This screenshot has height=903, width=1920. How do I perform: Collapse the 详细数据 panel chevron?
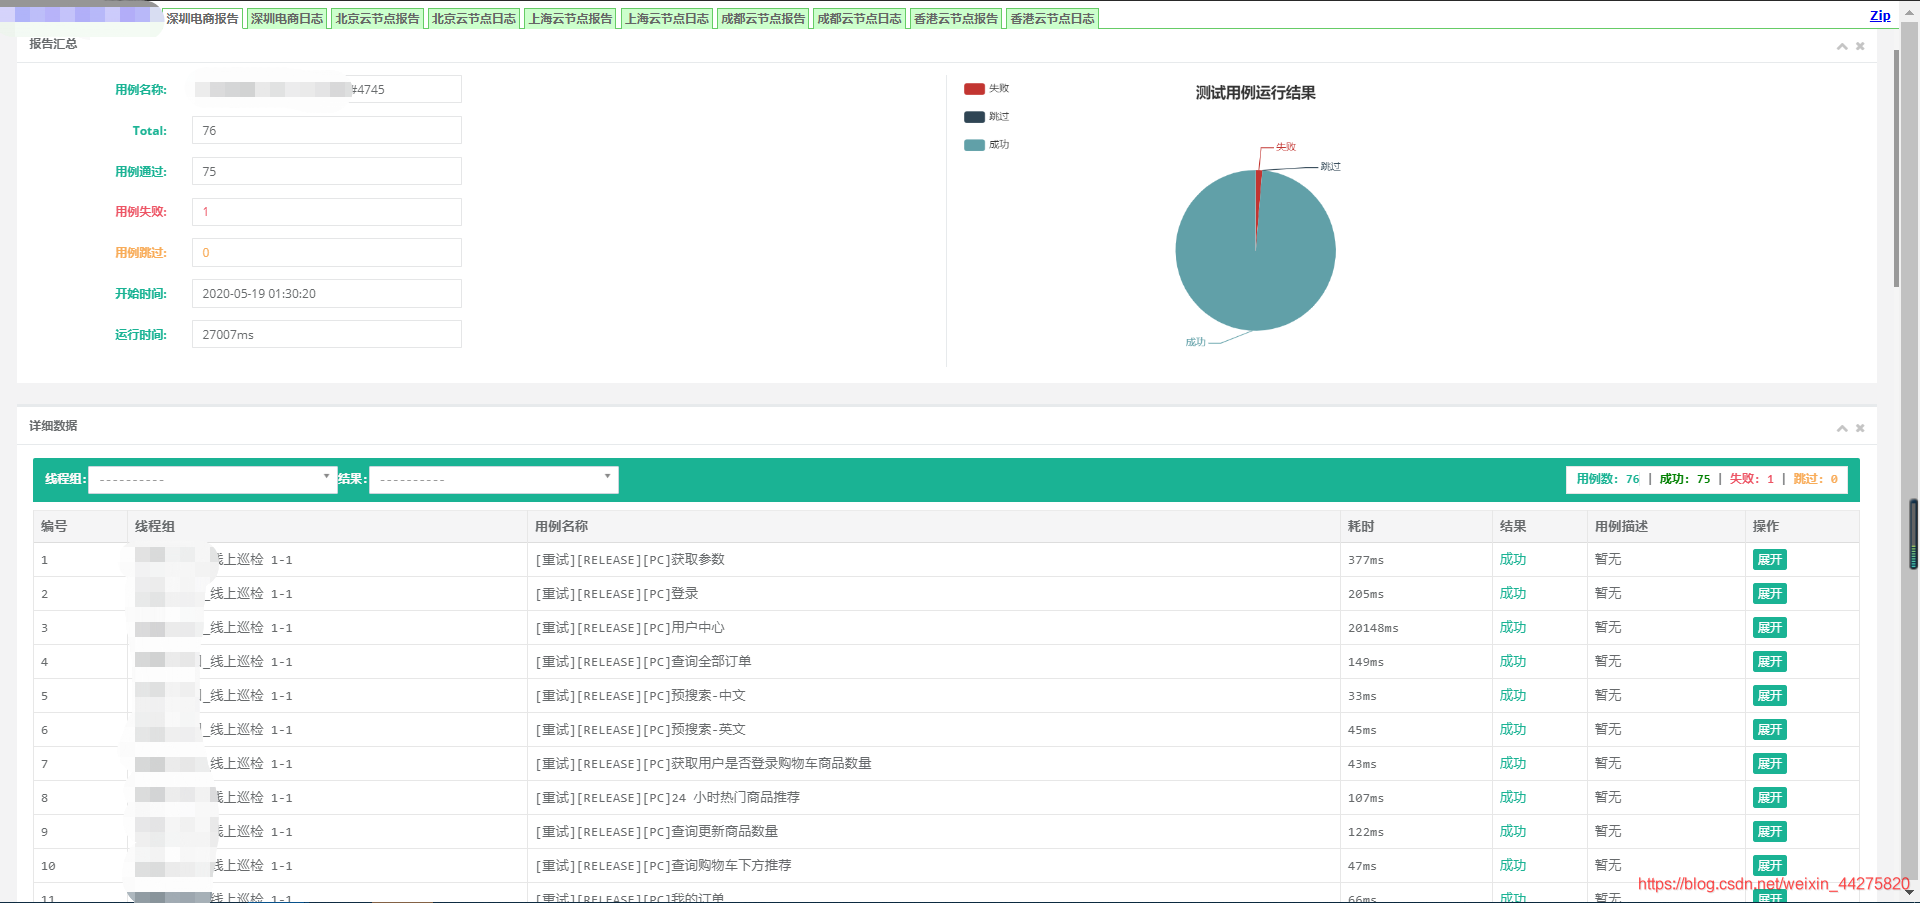(x=1842, y=428)
